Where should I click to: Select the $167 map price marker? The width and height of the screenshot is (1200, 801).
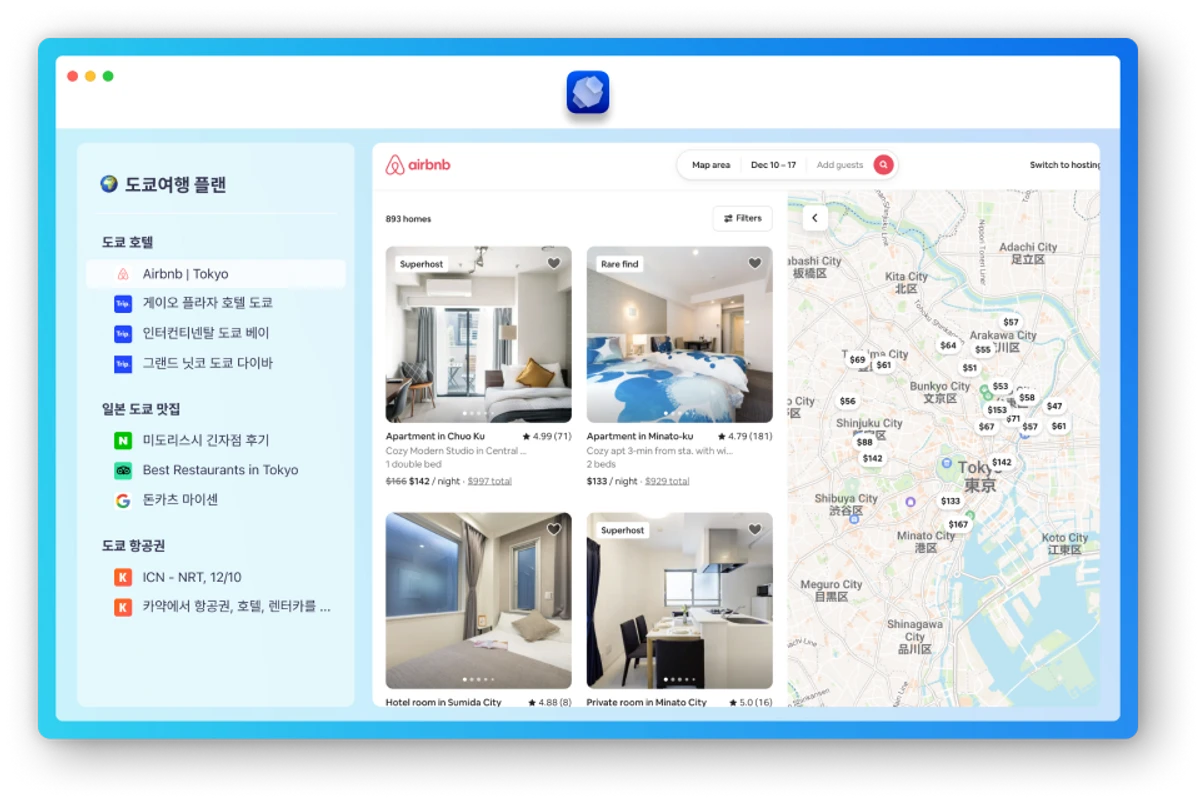(x=958, y=524)
